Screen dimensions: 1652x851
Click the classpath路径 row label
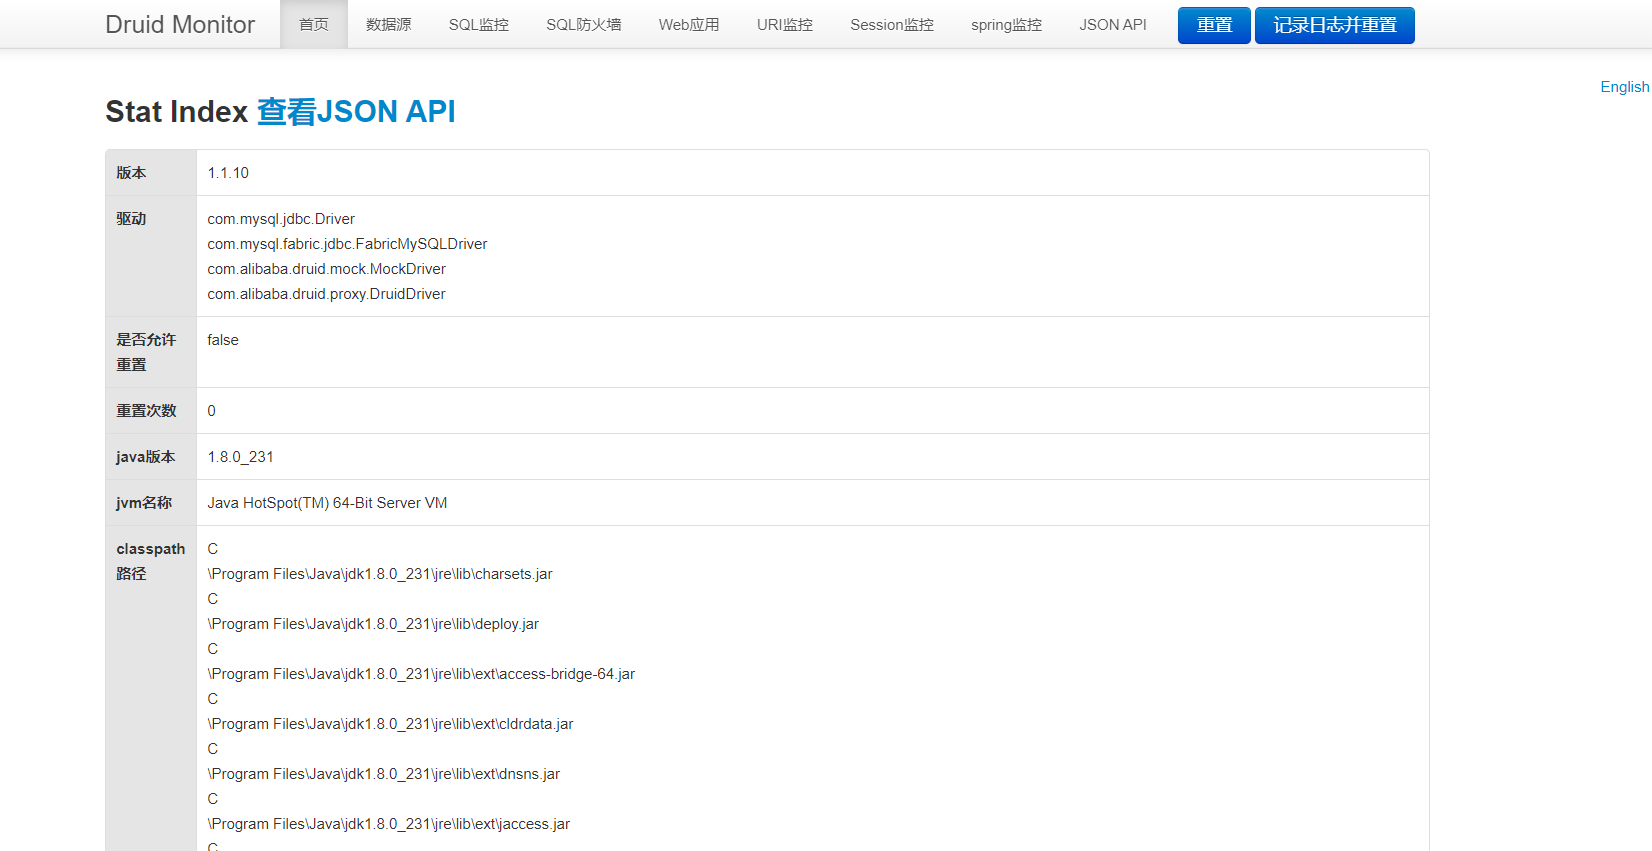150,561
